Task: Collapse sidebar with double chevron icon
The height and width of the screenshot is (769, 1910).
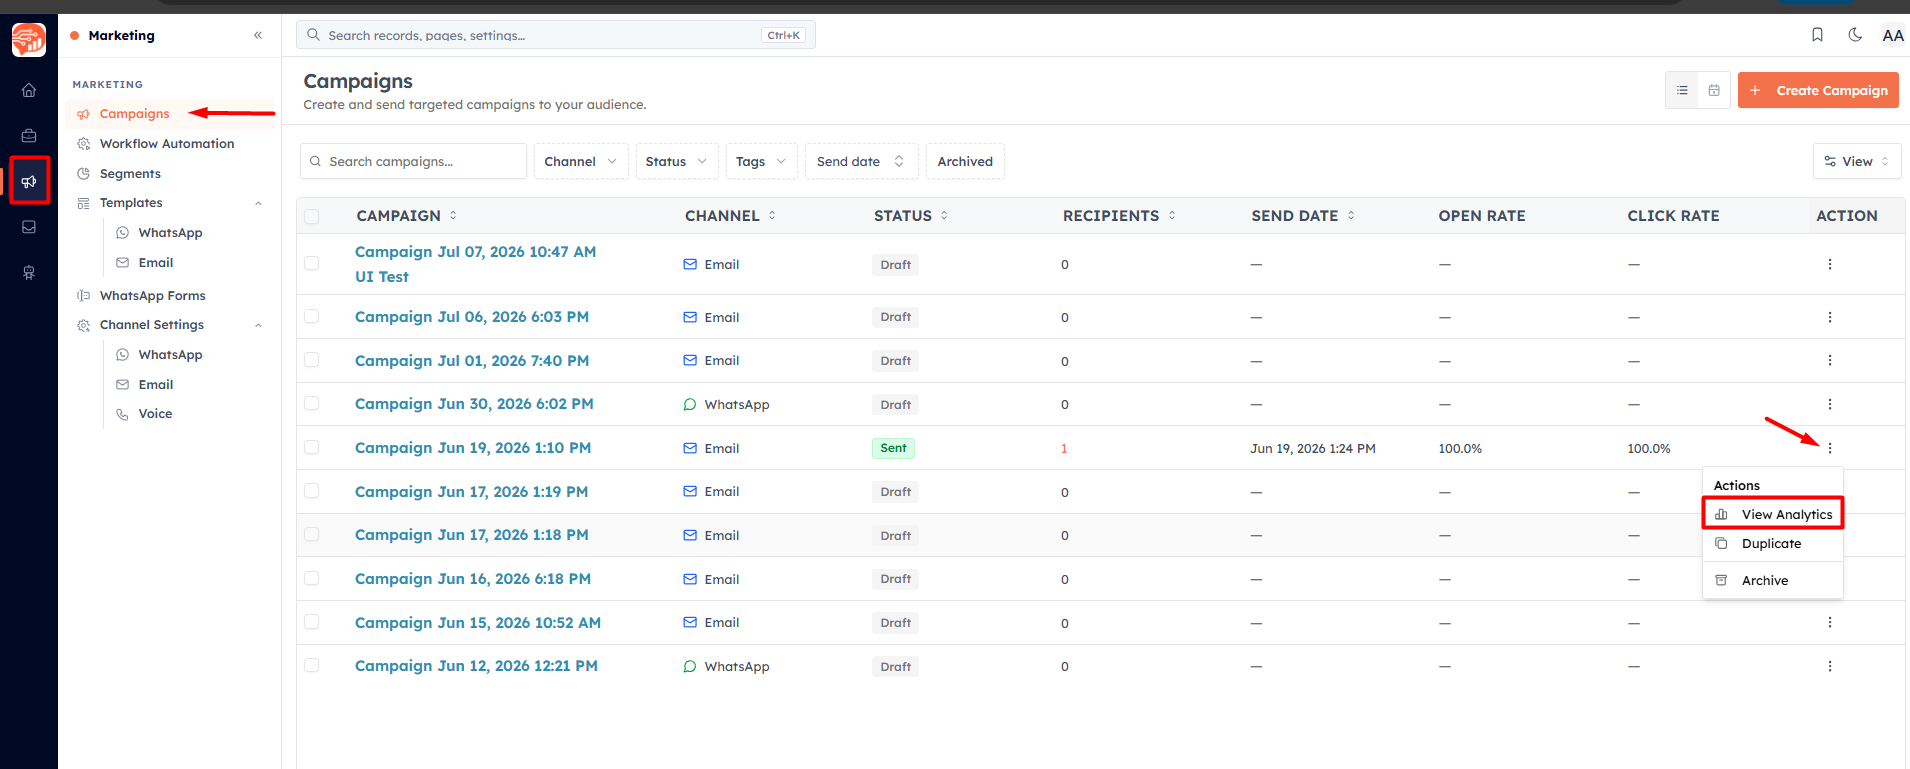Action: point(258,35)
